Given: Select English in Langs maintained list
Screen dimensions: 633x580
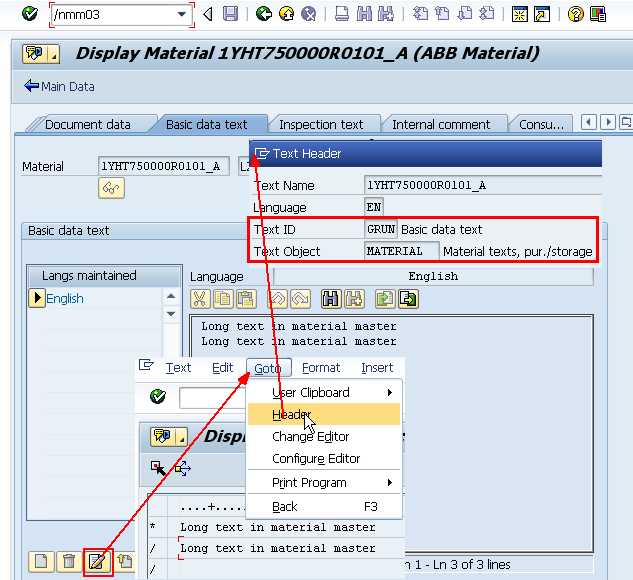Looking at the screenshot, I should 65,298.
